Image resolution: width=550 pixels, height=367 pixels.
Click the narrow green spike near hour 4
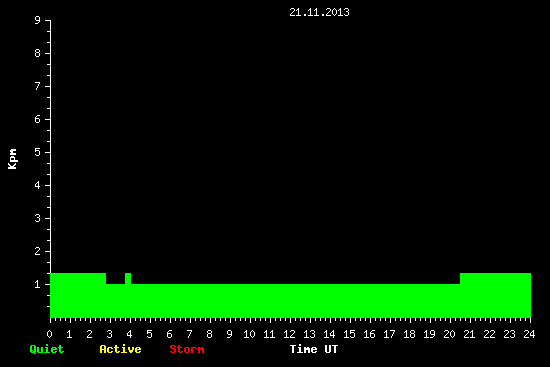128,279
